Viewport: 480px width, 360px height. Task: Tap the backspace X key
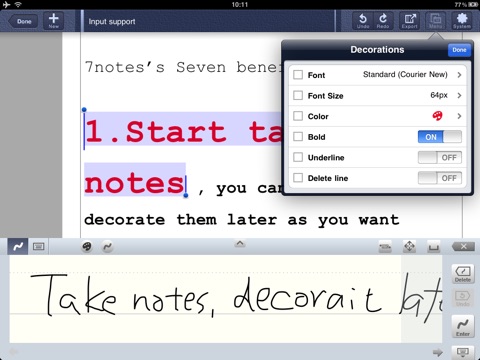coord(463,247)
